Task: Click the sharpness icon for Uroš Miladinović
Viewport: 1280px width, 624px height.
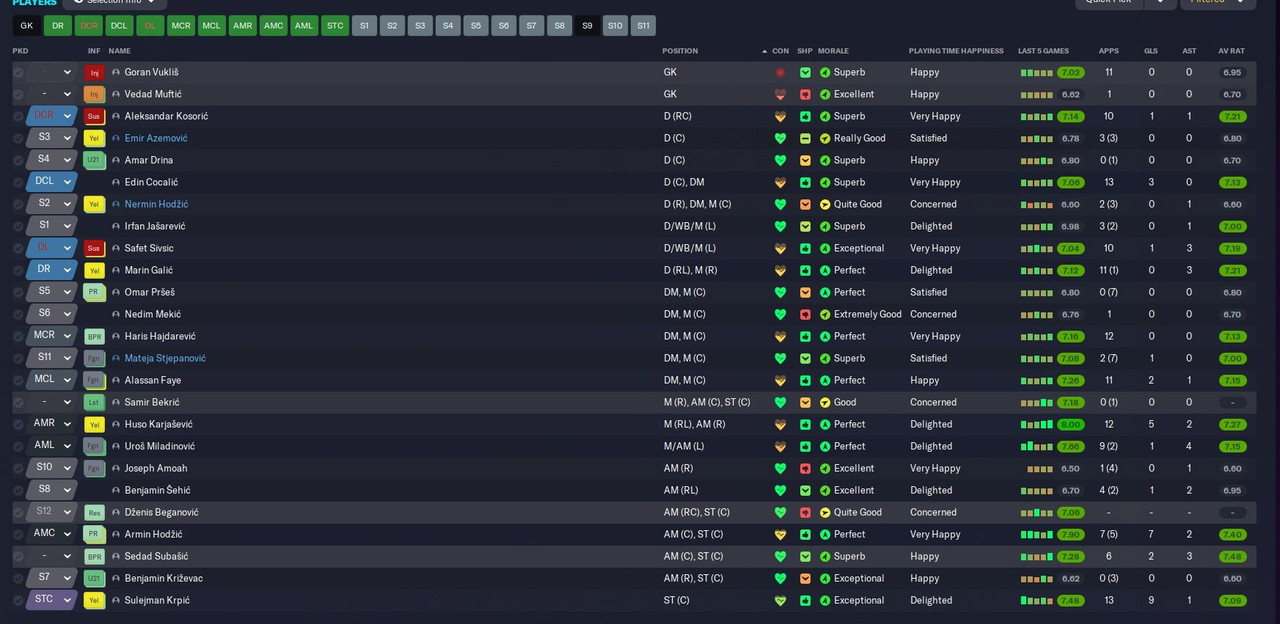Action: click(805, 446)
